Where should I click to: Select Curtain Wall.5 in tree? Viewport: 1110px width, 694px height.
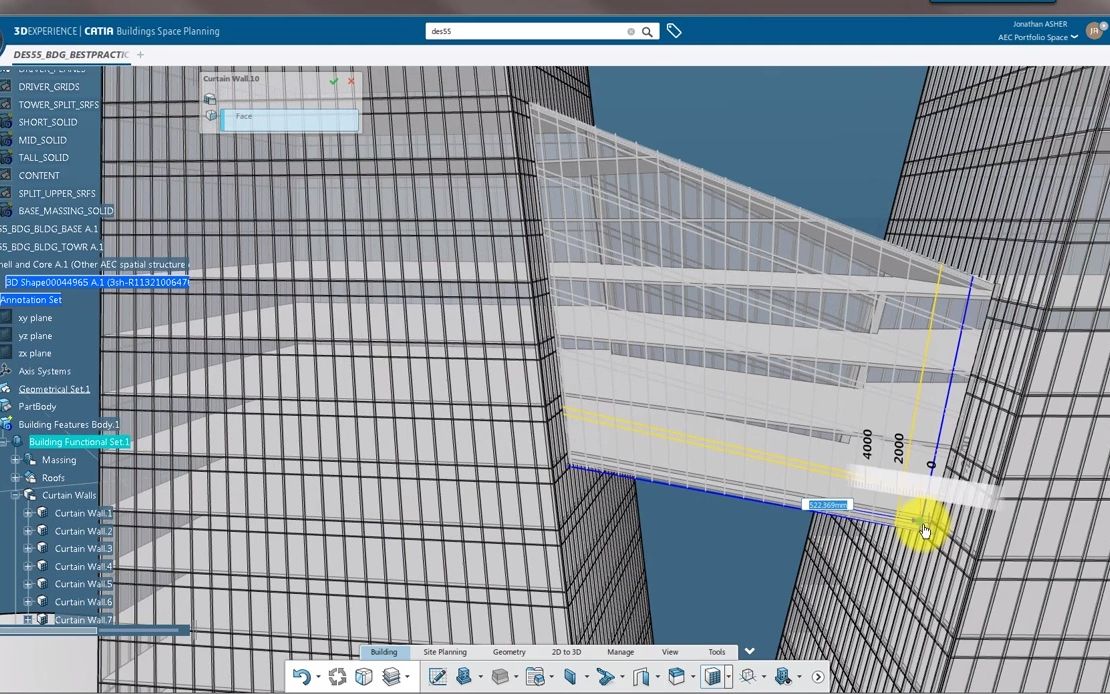[x=84, y=584]
